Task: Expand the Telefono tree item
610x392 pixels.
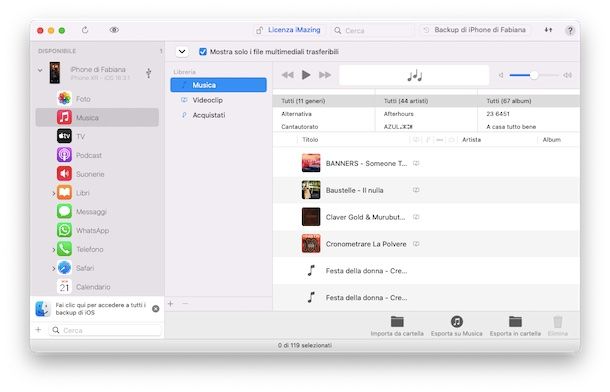Action: tap(53, 249)
